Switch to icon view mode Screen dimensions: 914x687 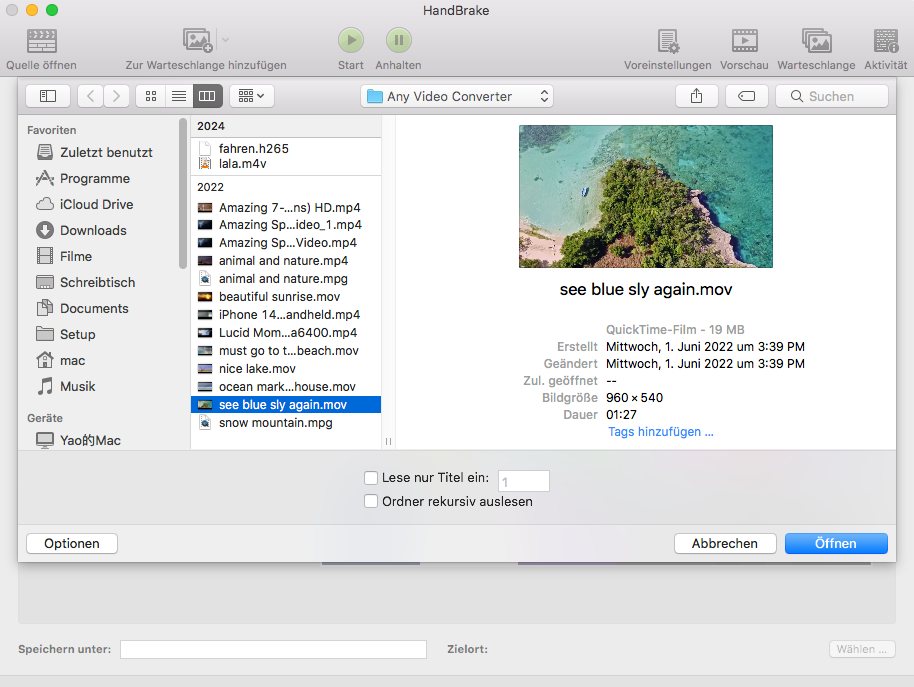[151, 96]
